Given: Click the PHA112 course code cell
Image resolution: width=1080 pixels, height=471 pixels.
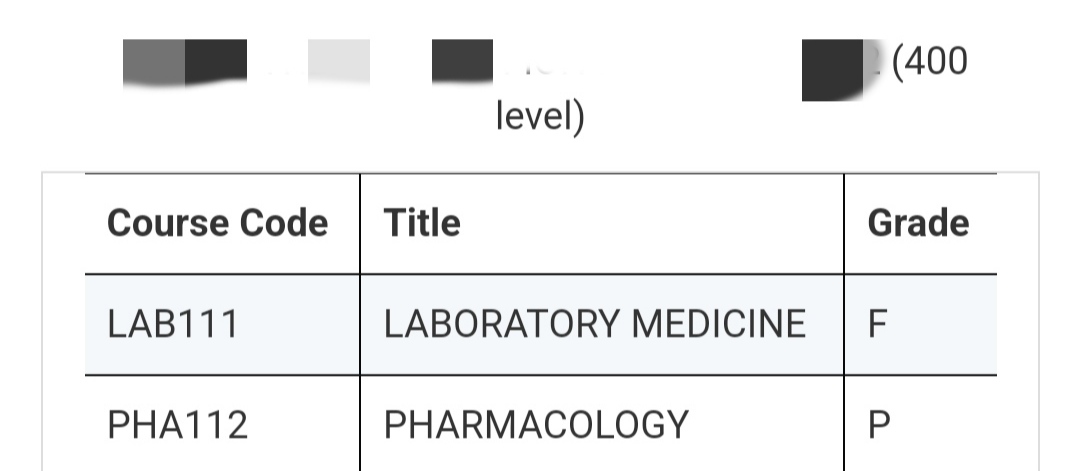Looking at the screenshot, I should coord(177,425).
